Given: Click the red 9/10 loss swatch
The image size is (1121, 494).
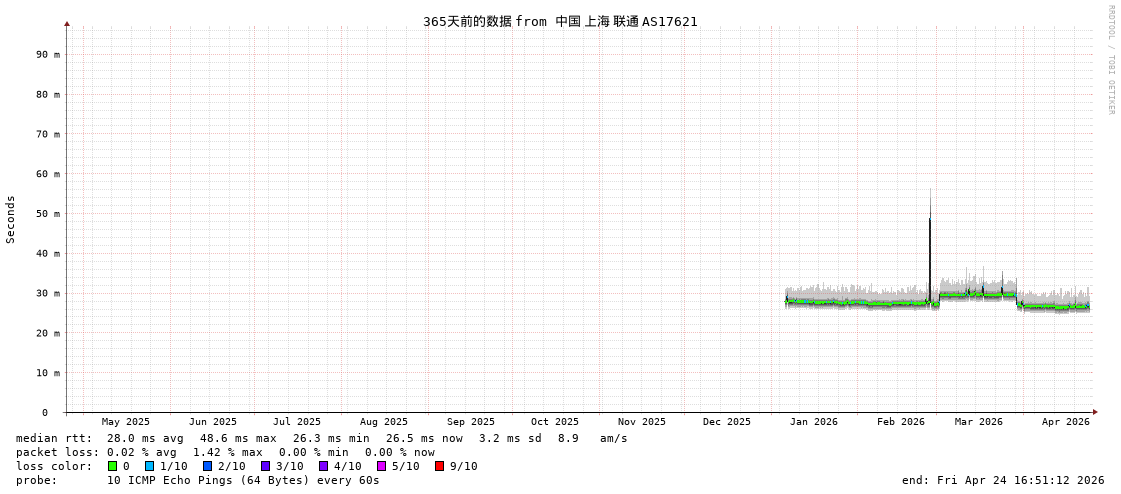Looking at the screenshot, I should click(x=439, y=466).
